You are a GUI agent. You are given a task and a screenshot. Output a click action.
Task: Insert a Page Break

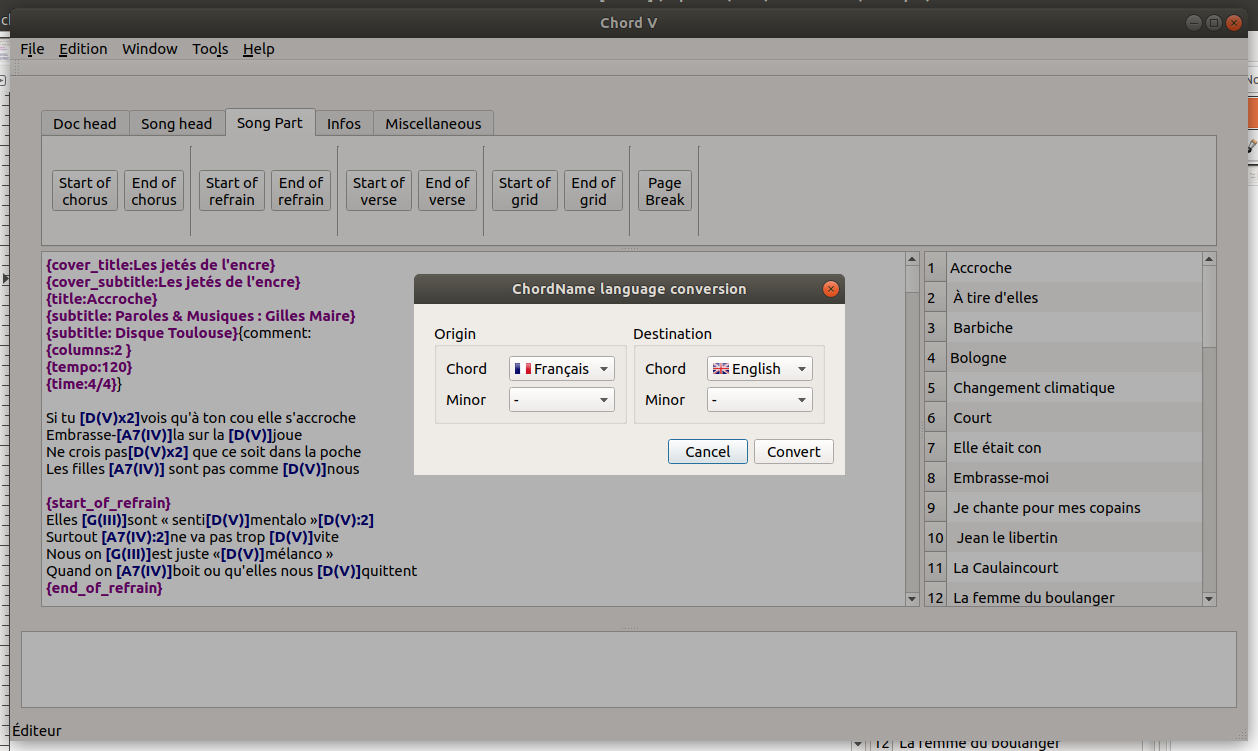(665, 191)
